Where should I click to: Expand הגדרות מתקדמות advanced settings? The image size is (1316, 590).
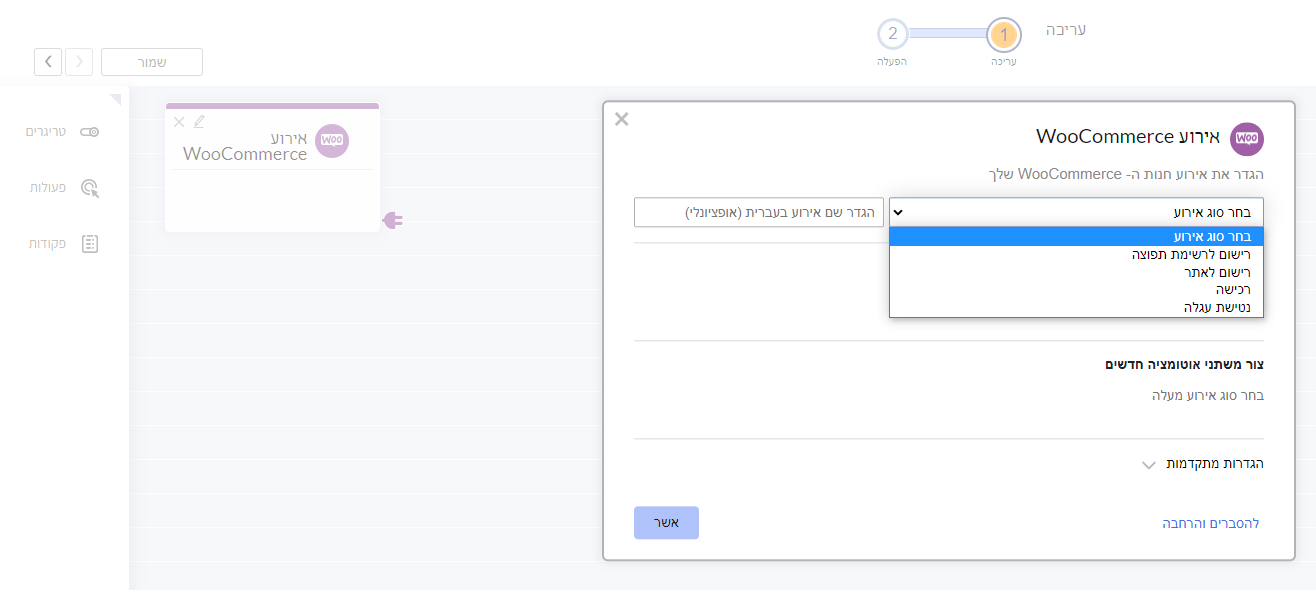[x=1203, y=464]
